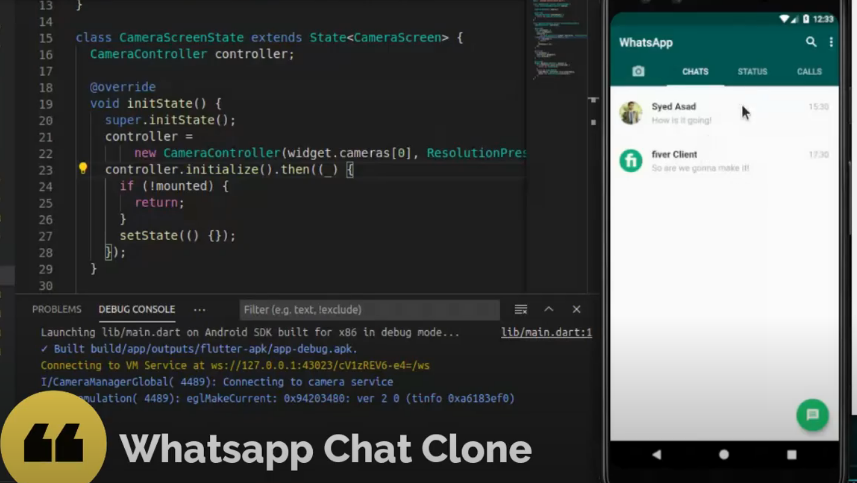Click line number 23 in the gutter
Screen dimensions: 857x483
pos(46,170)
